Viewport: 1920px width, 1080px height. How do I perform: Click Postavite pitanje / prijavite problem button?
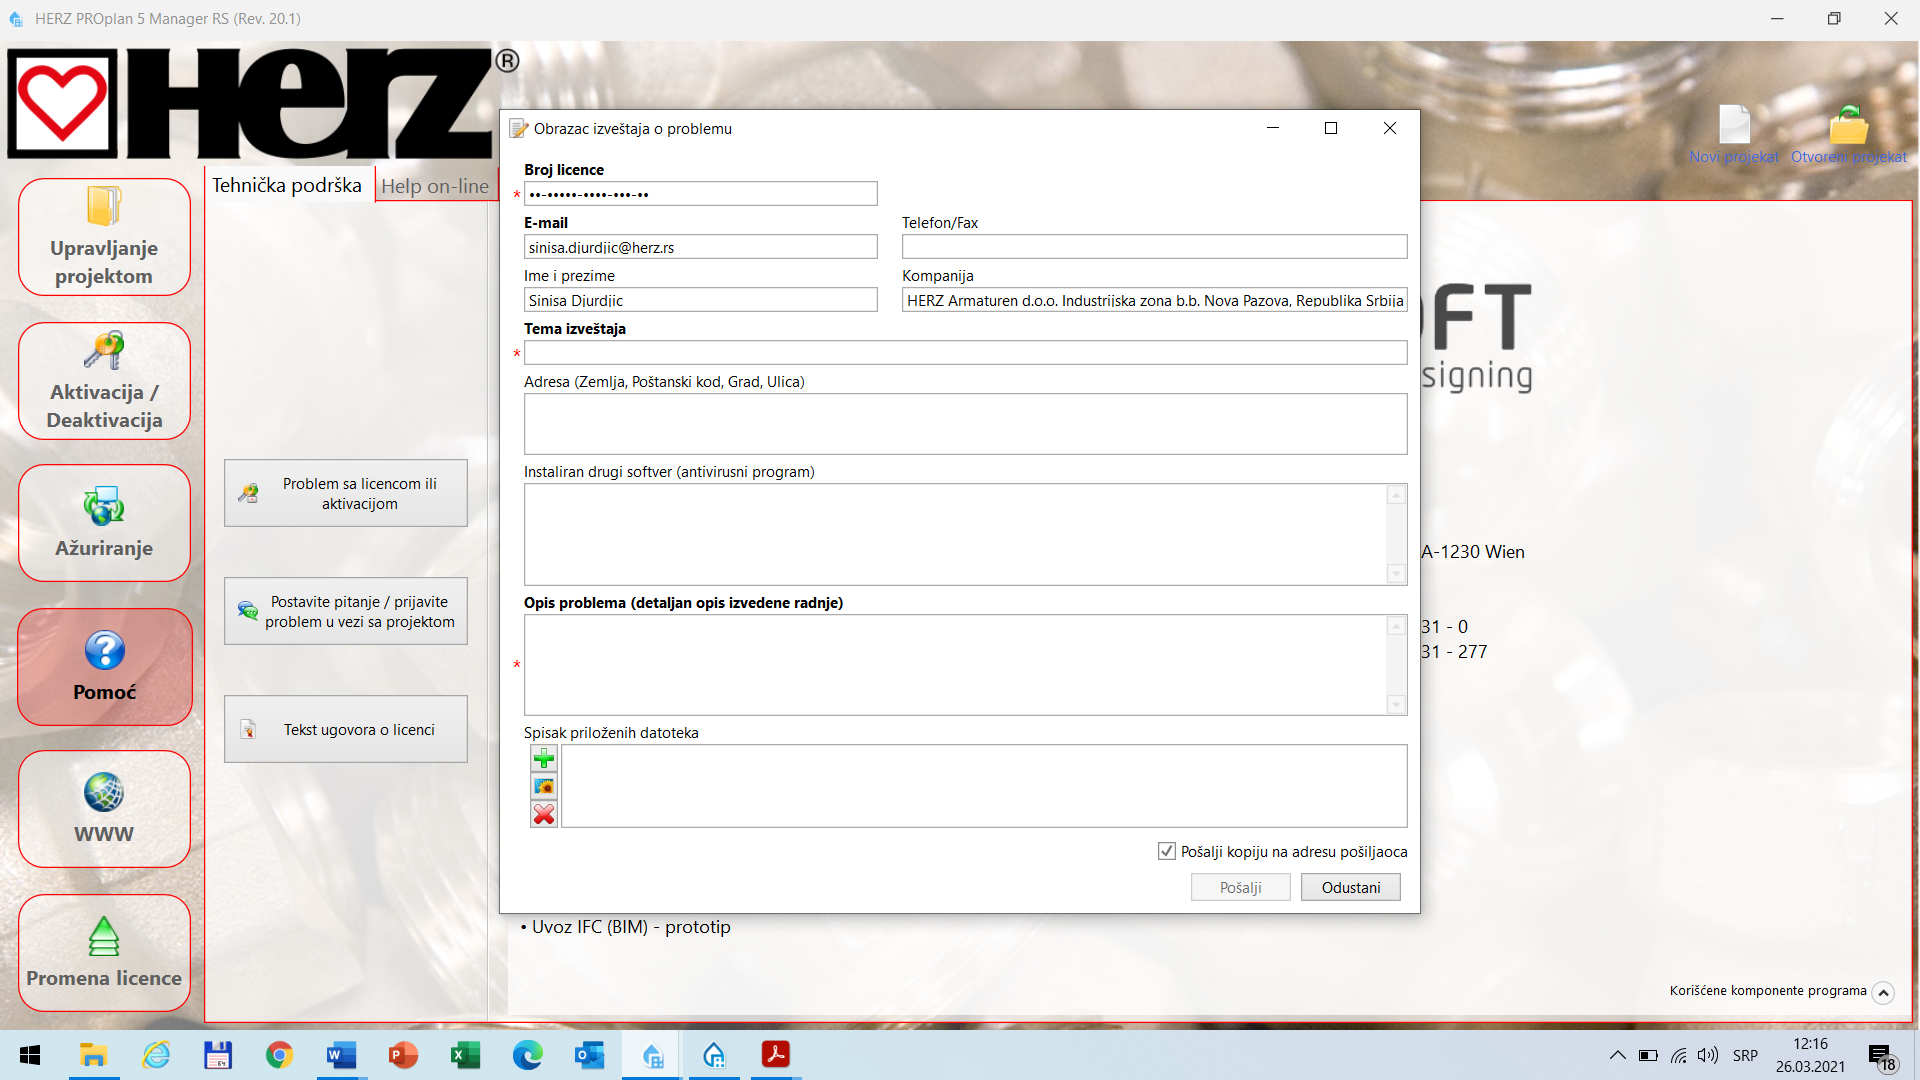coord(346,611)
